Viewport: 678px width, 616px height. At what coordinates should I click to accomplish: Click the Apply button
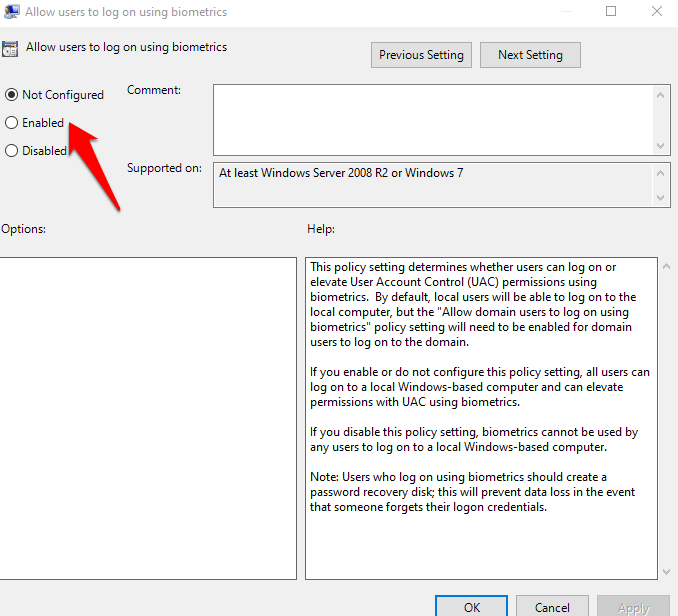click(633, 607)
